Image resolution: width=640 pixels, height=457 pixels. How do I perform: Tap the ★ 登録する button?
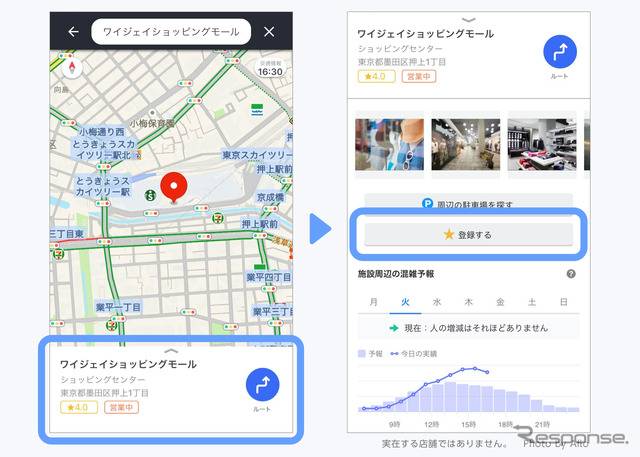point(469,235)
